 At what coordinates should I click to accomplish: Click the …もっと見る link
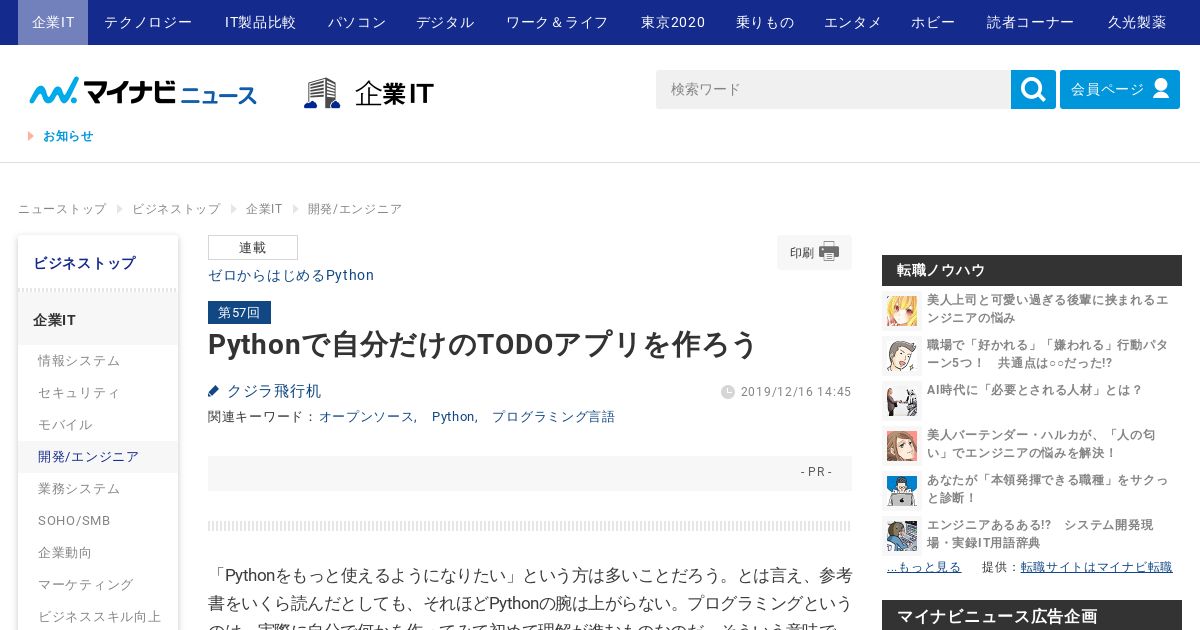coord(924,567)
